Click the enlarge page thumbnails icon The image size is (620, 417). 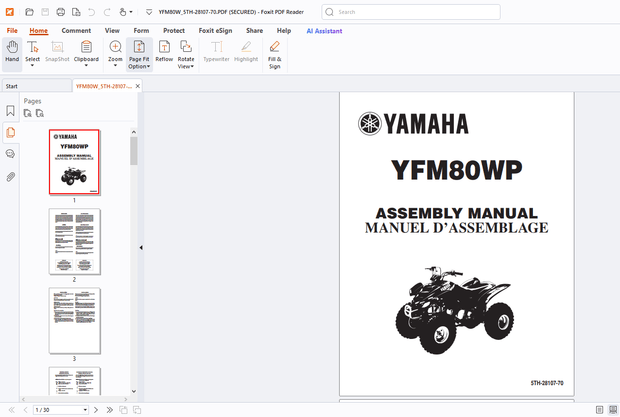coord(27,113)
